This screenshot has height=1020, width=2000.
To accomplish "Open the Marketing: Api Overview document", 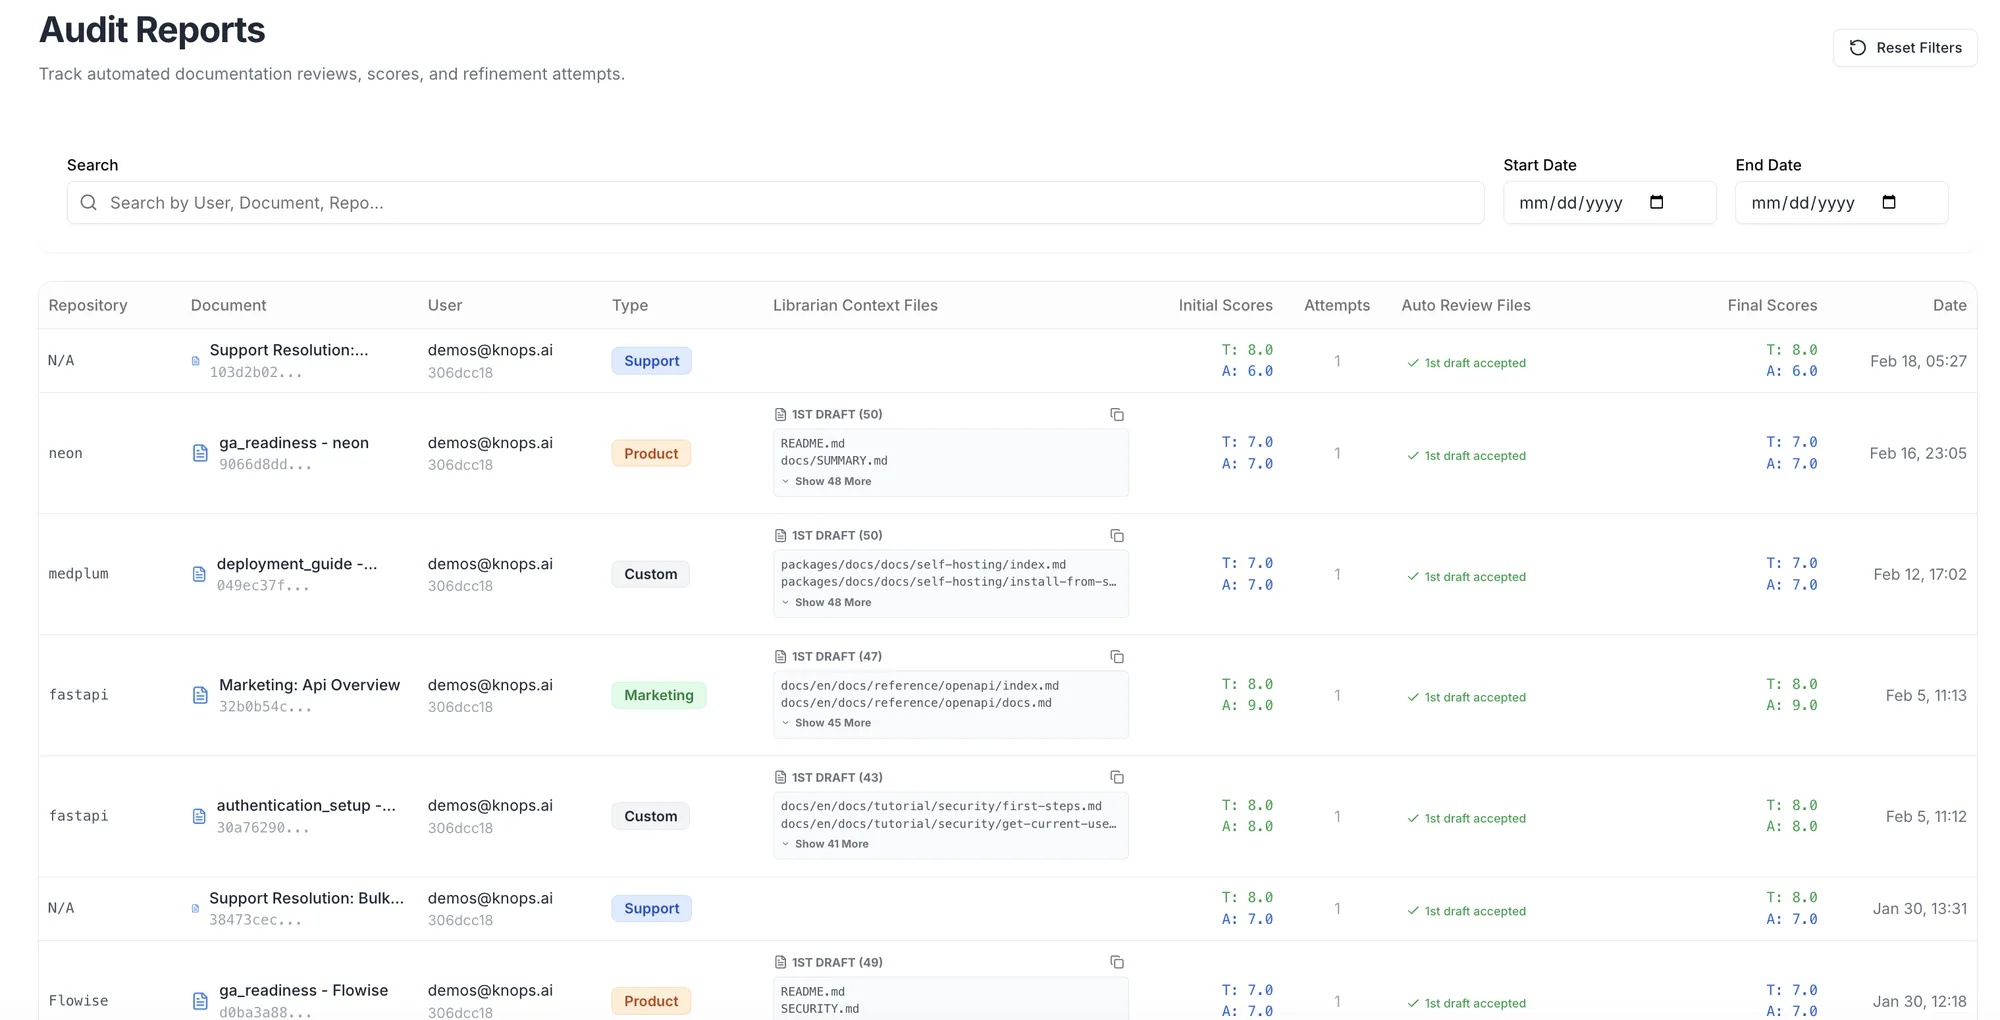I will [309, 685].
